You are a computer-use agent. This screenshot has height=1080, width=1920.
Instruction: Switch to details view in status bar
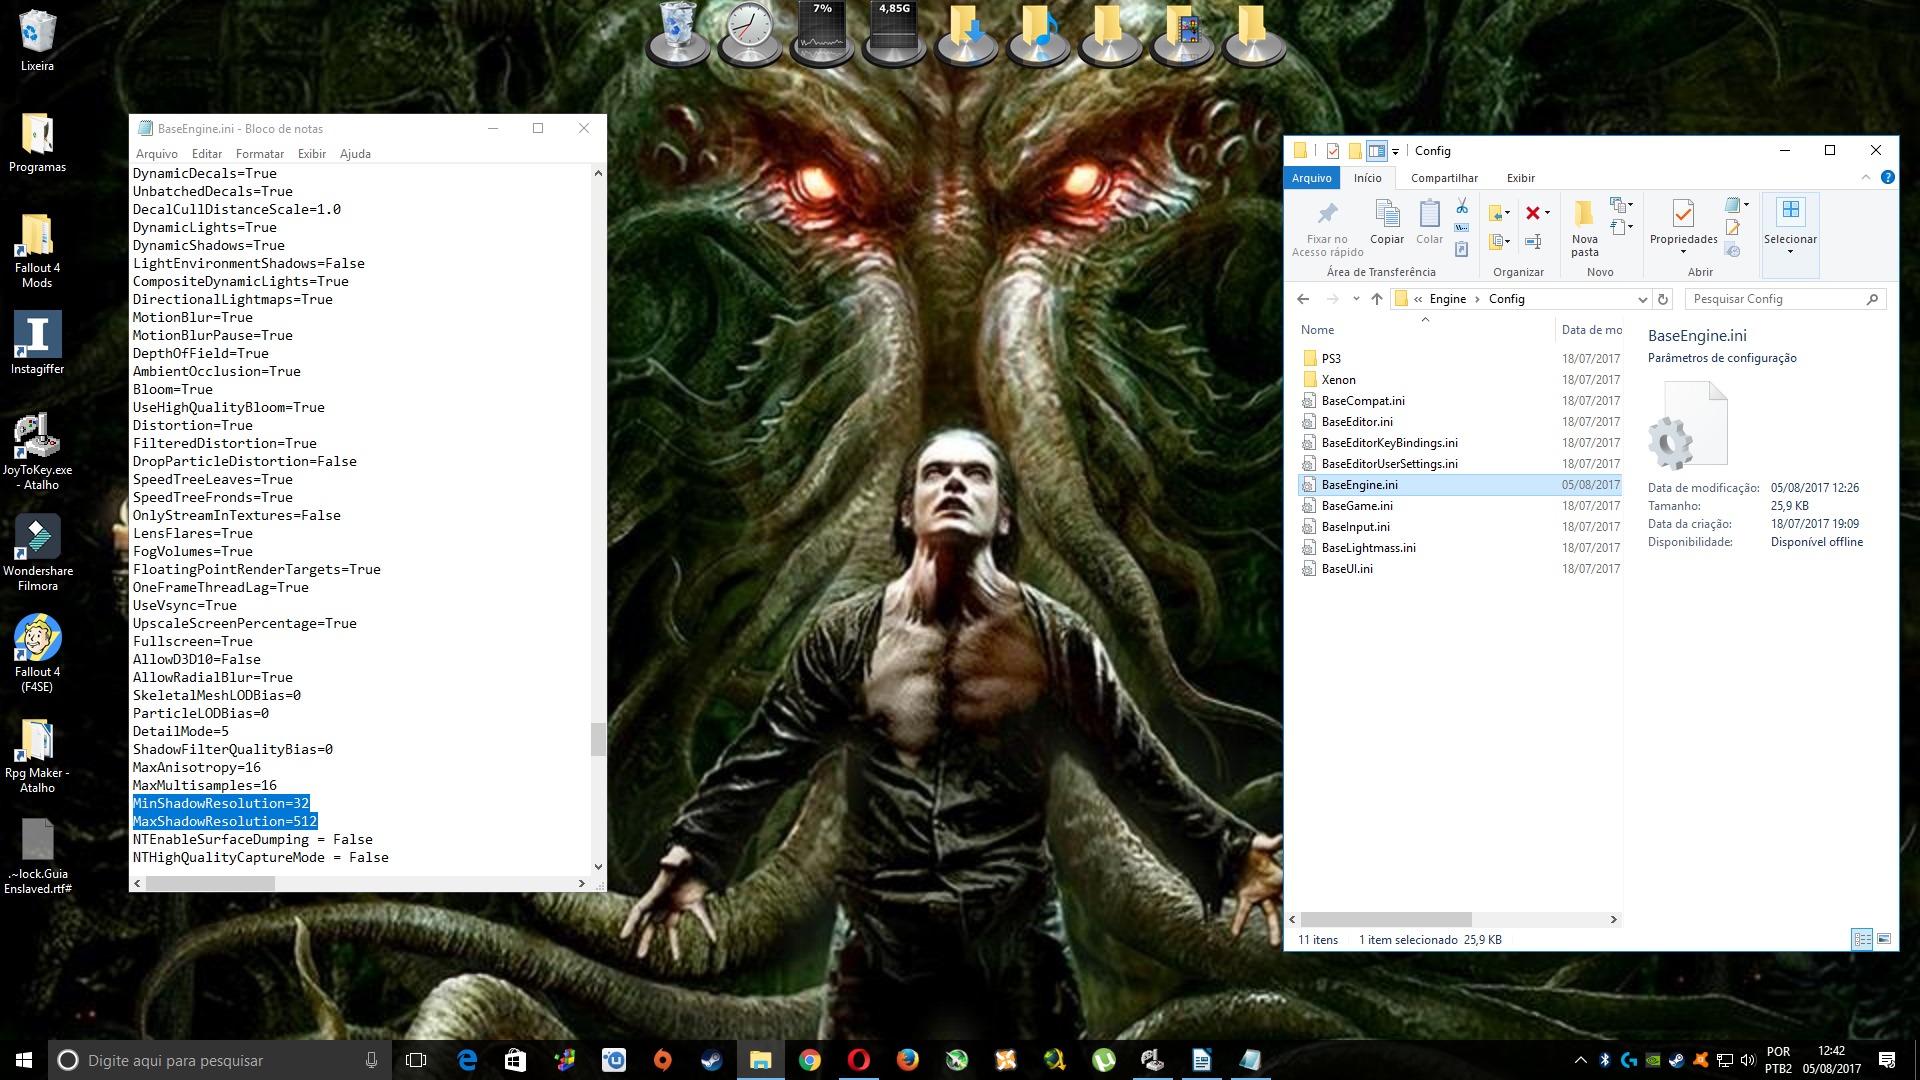(x=1862, y=939)
